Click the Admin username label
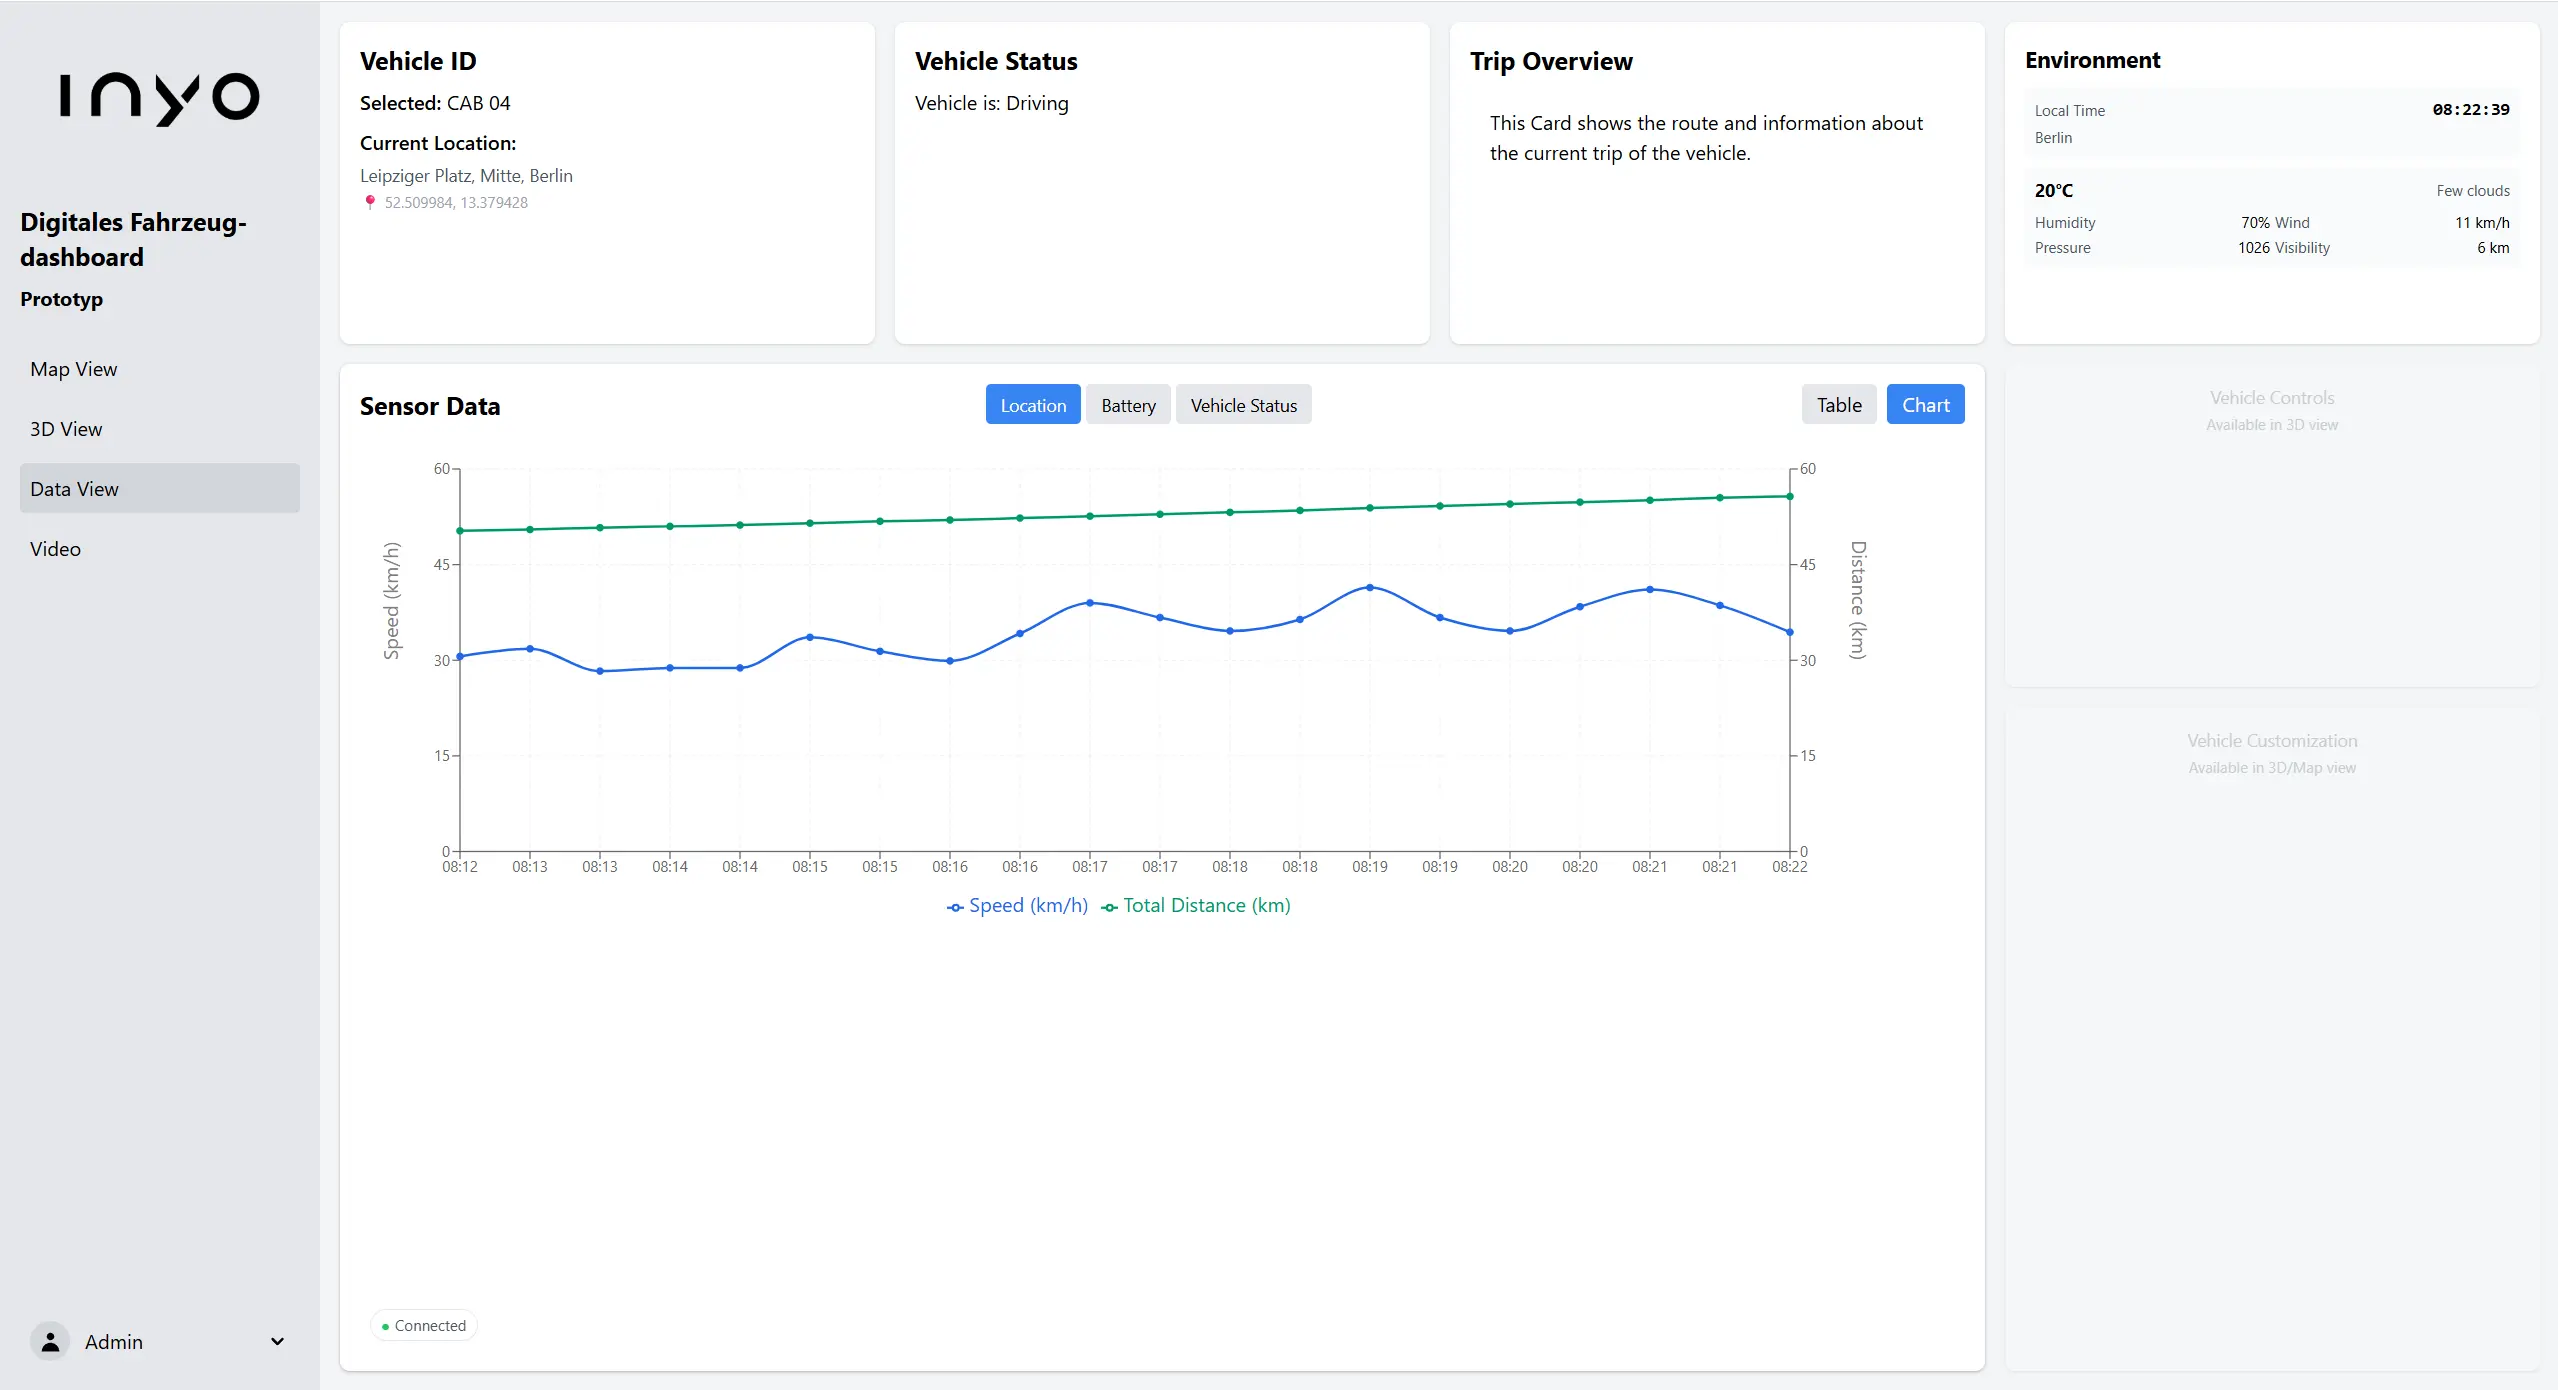 pyautogui.click(x=114, y=1342)
